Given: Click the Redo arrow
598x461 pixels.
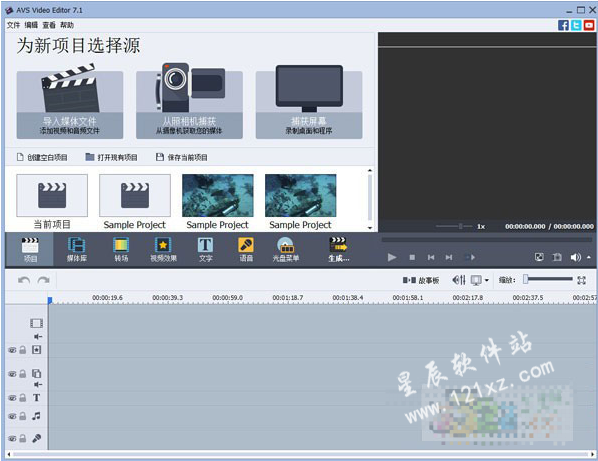Looking at the screenshot, I should click(x=43, y=280).
